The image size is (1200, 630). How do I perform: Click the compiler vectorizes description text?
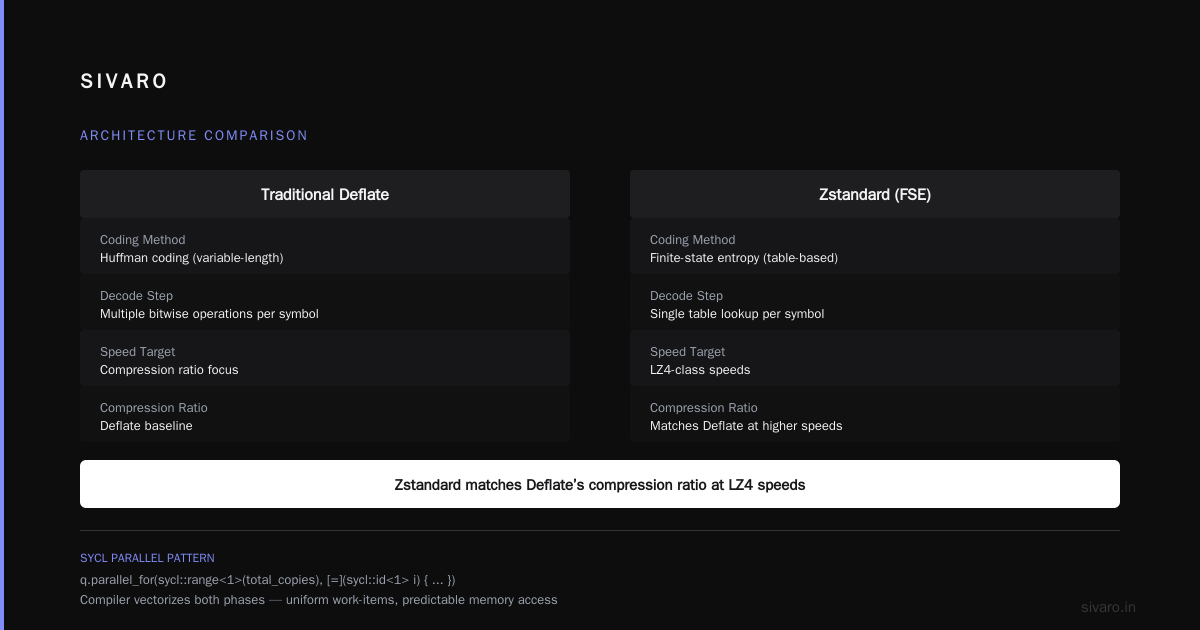click(x=319, y=600)
